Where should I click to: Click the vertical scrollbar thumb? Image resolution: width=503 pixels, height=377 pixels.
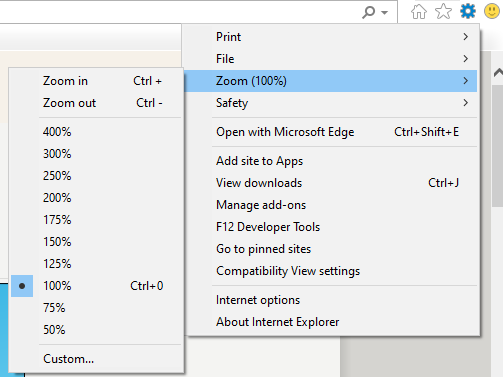coord(498,146)
